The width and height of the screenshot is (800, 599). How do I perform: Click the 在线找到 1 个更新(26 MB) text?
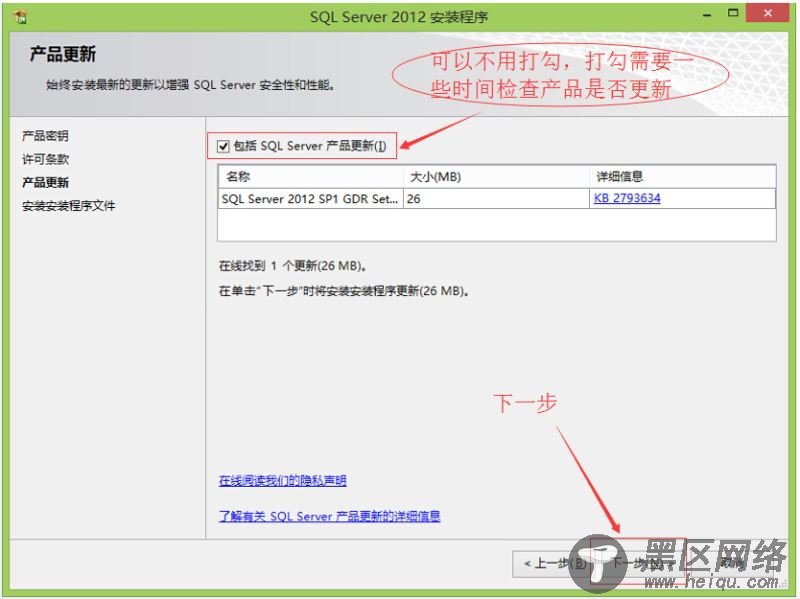point(293,266)
